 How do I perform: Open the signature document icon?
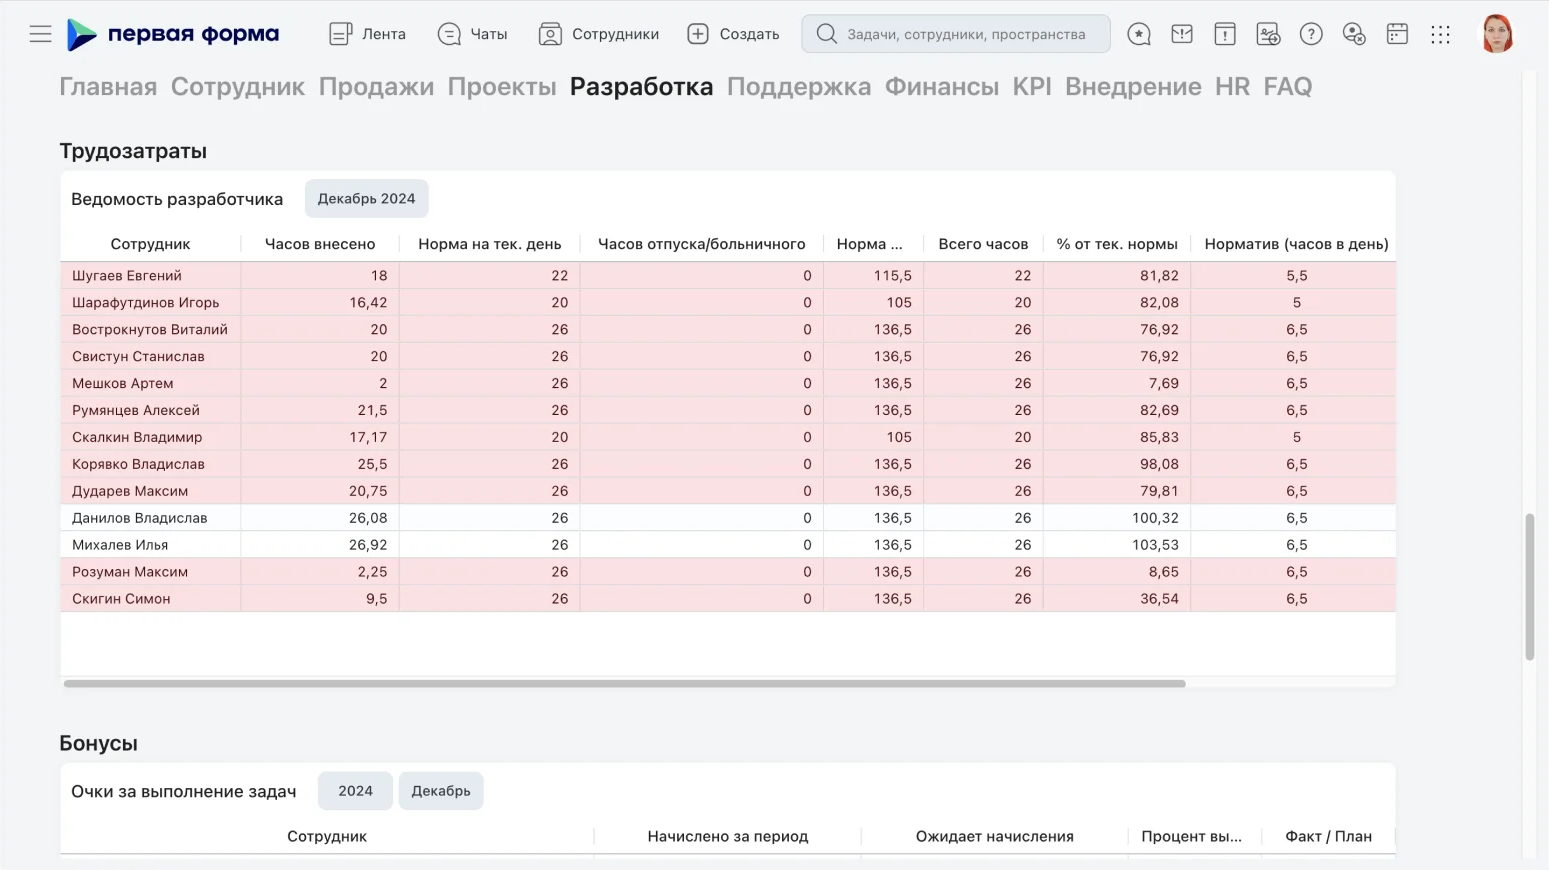[x=1268, y=34]
